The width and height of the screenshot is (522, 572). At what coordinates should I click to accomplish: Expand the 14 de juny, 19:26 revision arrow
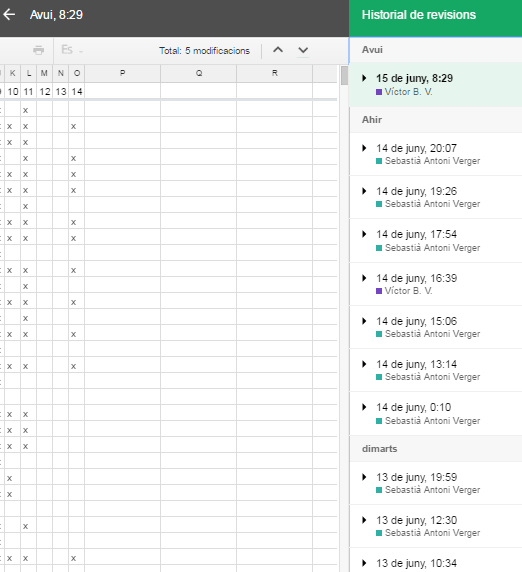click(x=364, y=191)
